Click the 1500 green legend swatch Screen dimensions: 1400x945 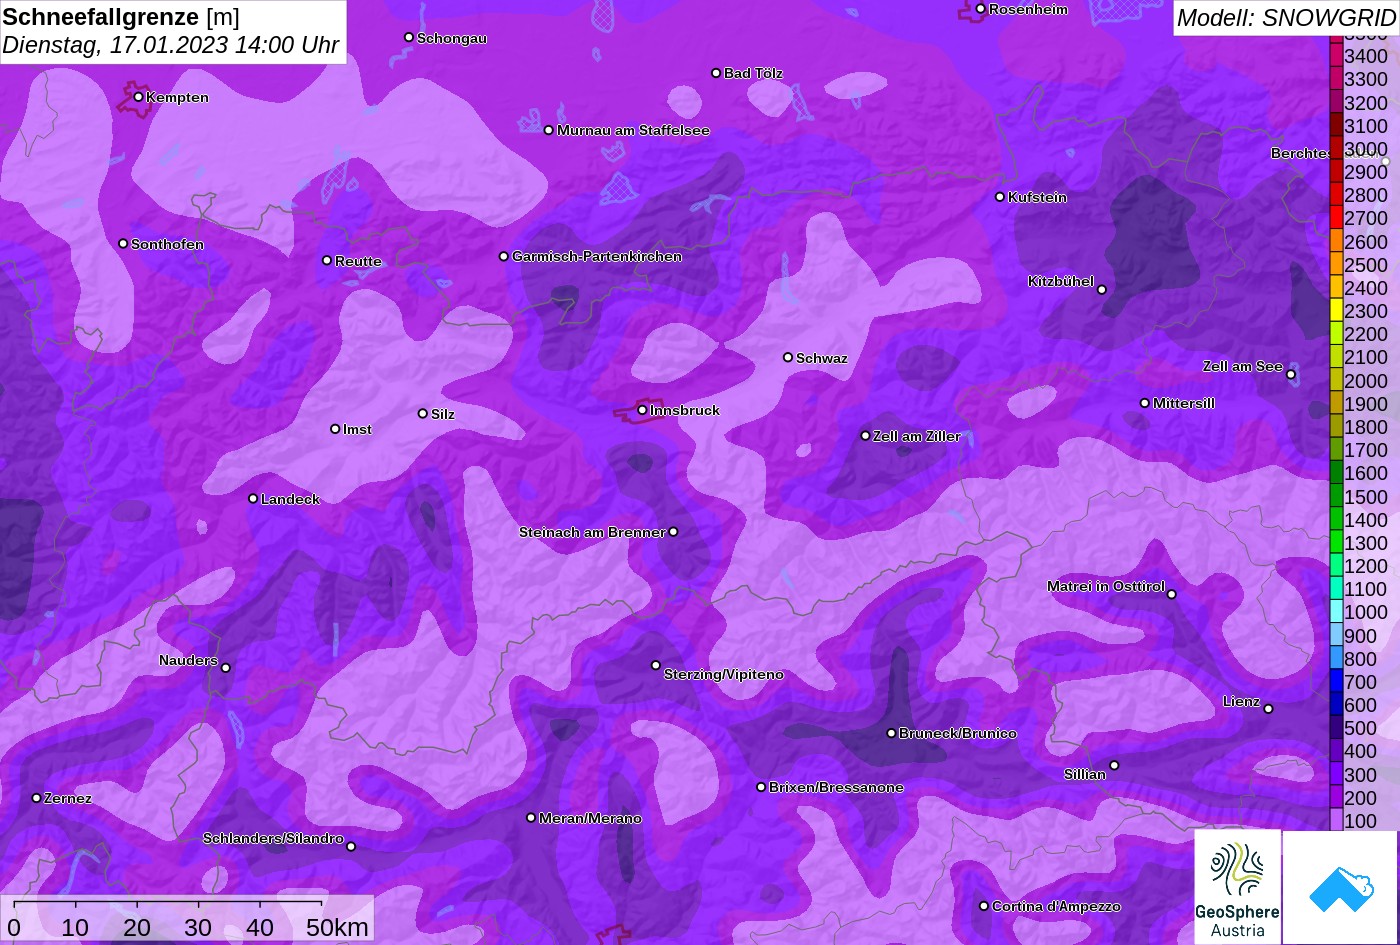1336,496
